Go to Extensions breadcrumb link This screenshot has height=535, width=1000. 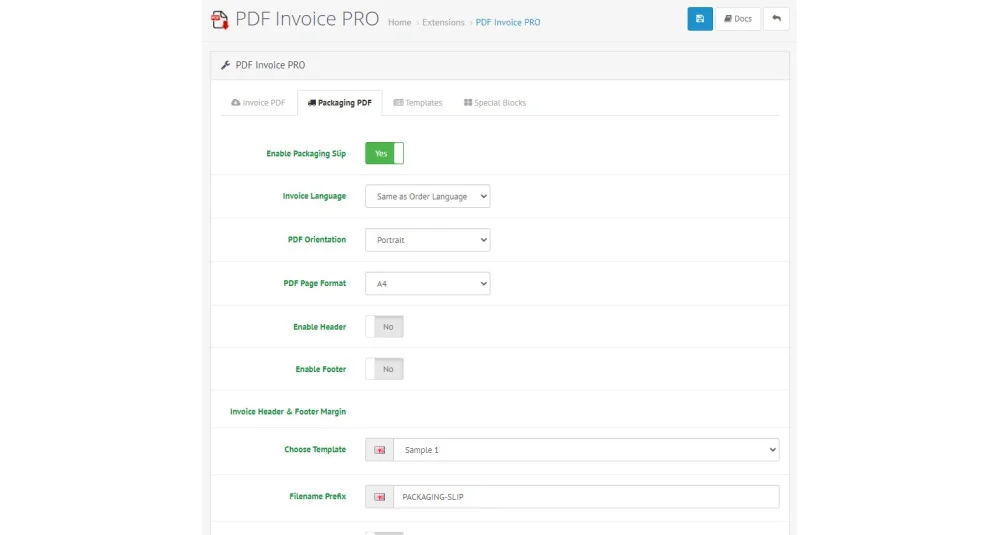click(443, 22)
